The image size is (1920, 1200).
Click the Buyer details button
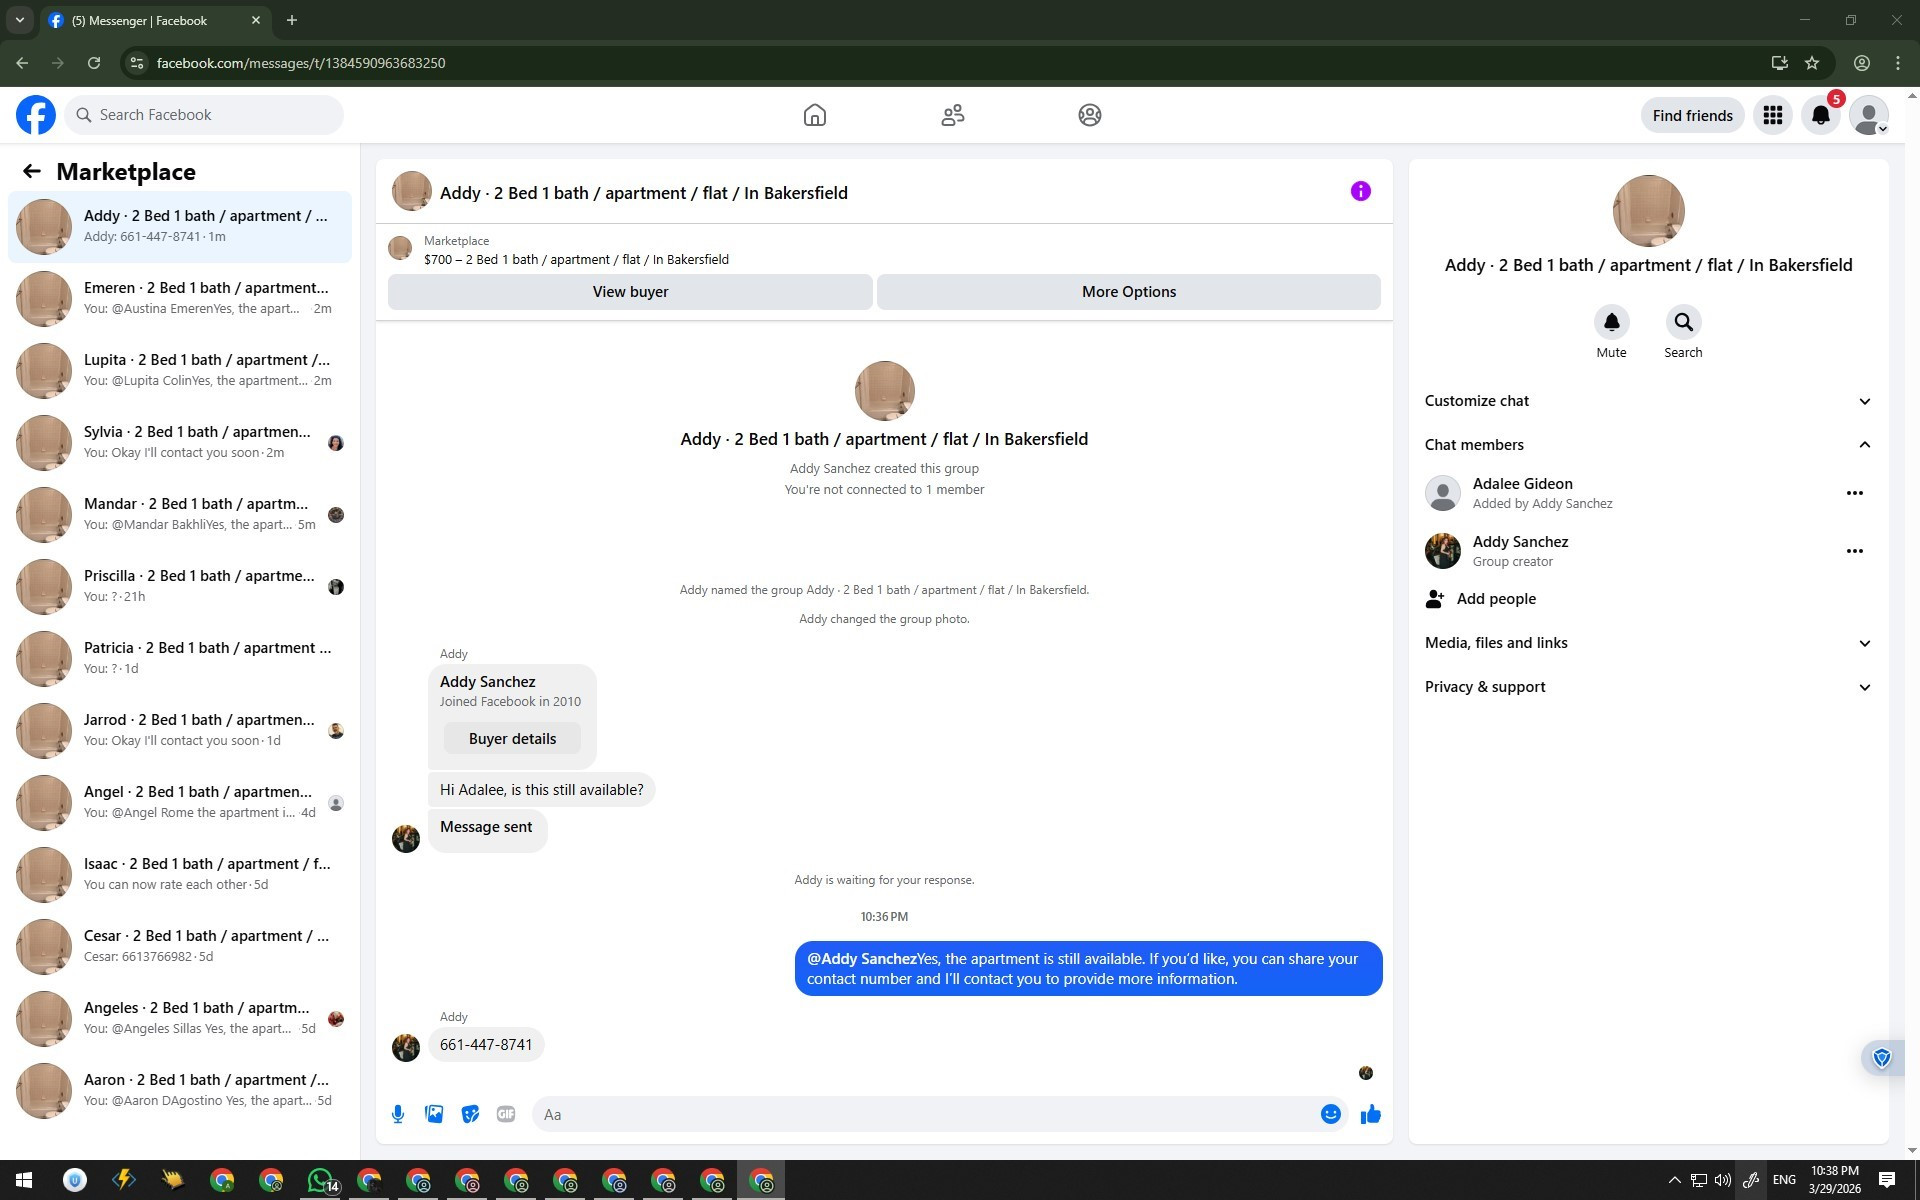coord(512,739)
